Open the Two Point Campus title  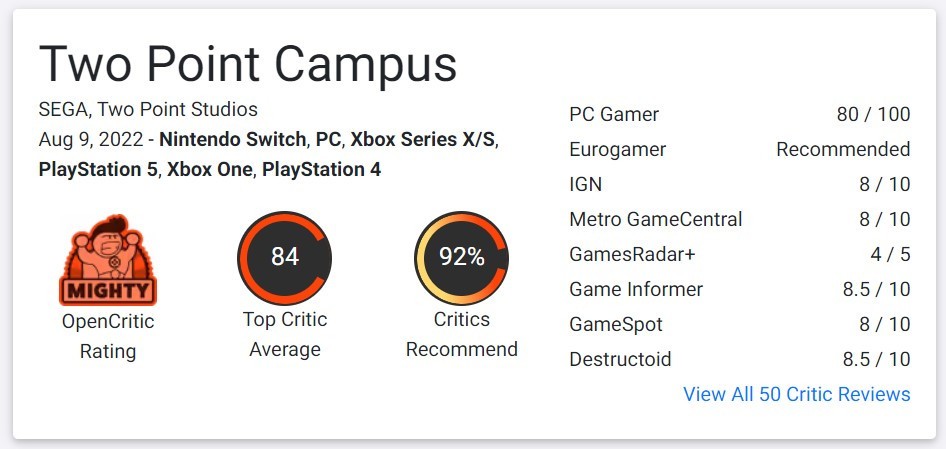pos(247,64)
